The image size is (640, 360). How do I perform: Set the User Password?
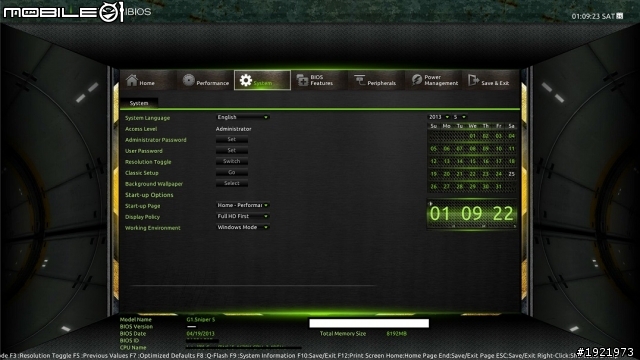pos(231,151)
